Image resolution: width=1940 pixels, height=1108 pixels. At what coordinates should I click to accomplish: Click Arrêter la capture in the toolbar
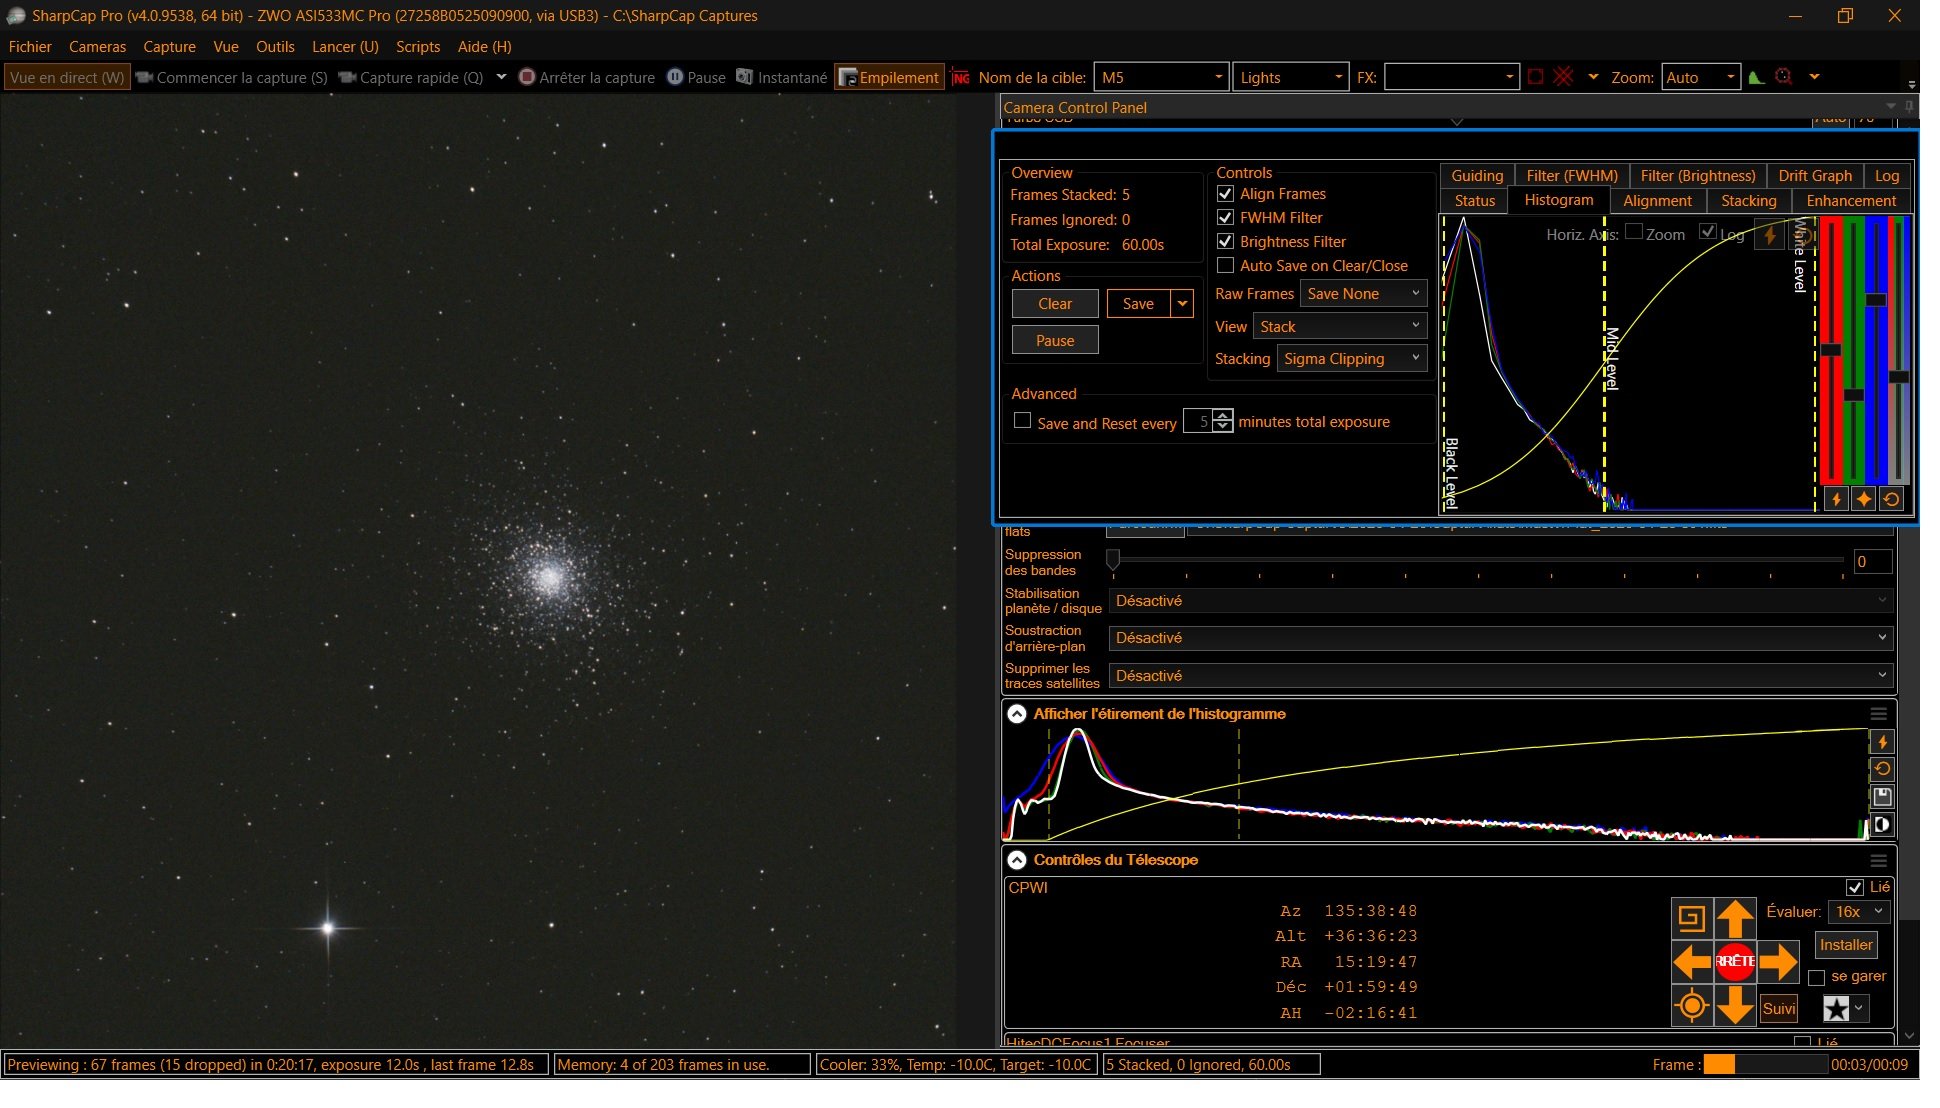tap(587, 77)
